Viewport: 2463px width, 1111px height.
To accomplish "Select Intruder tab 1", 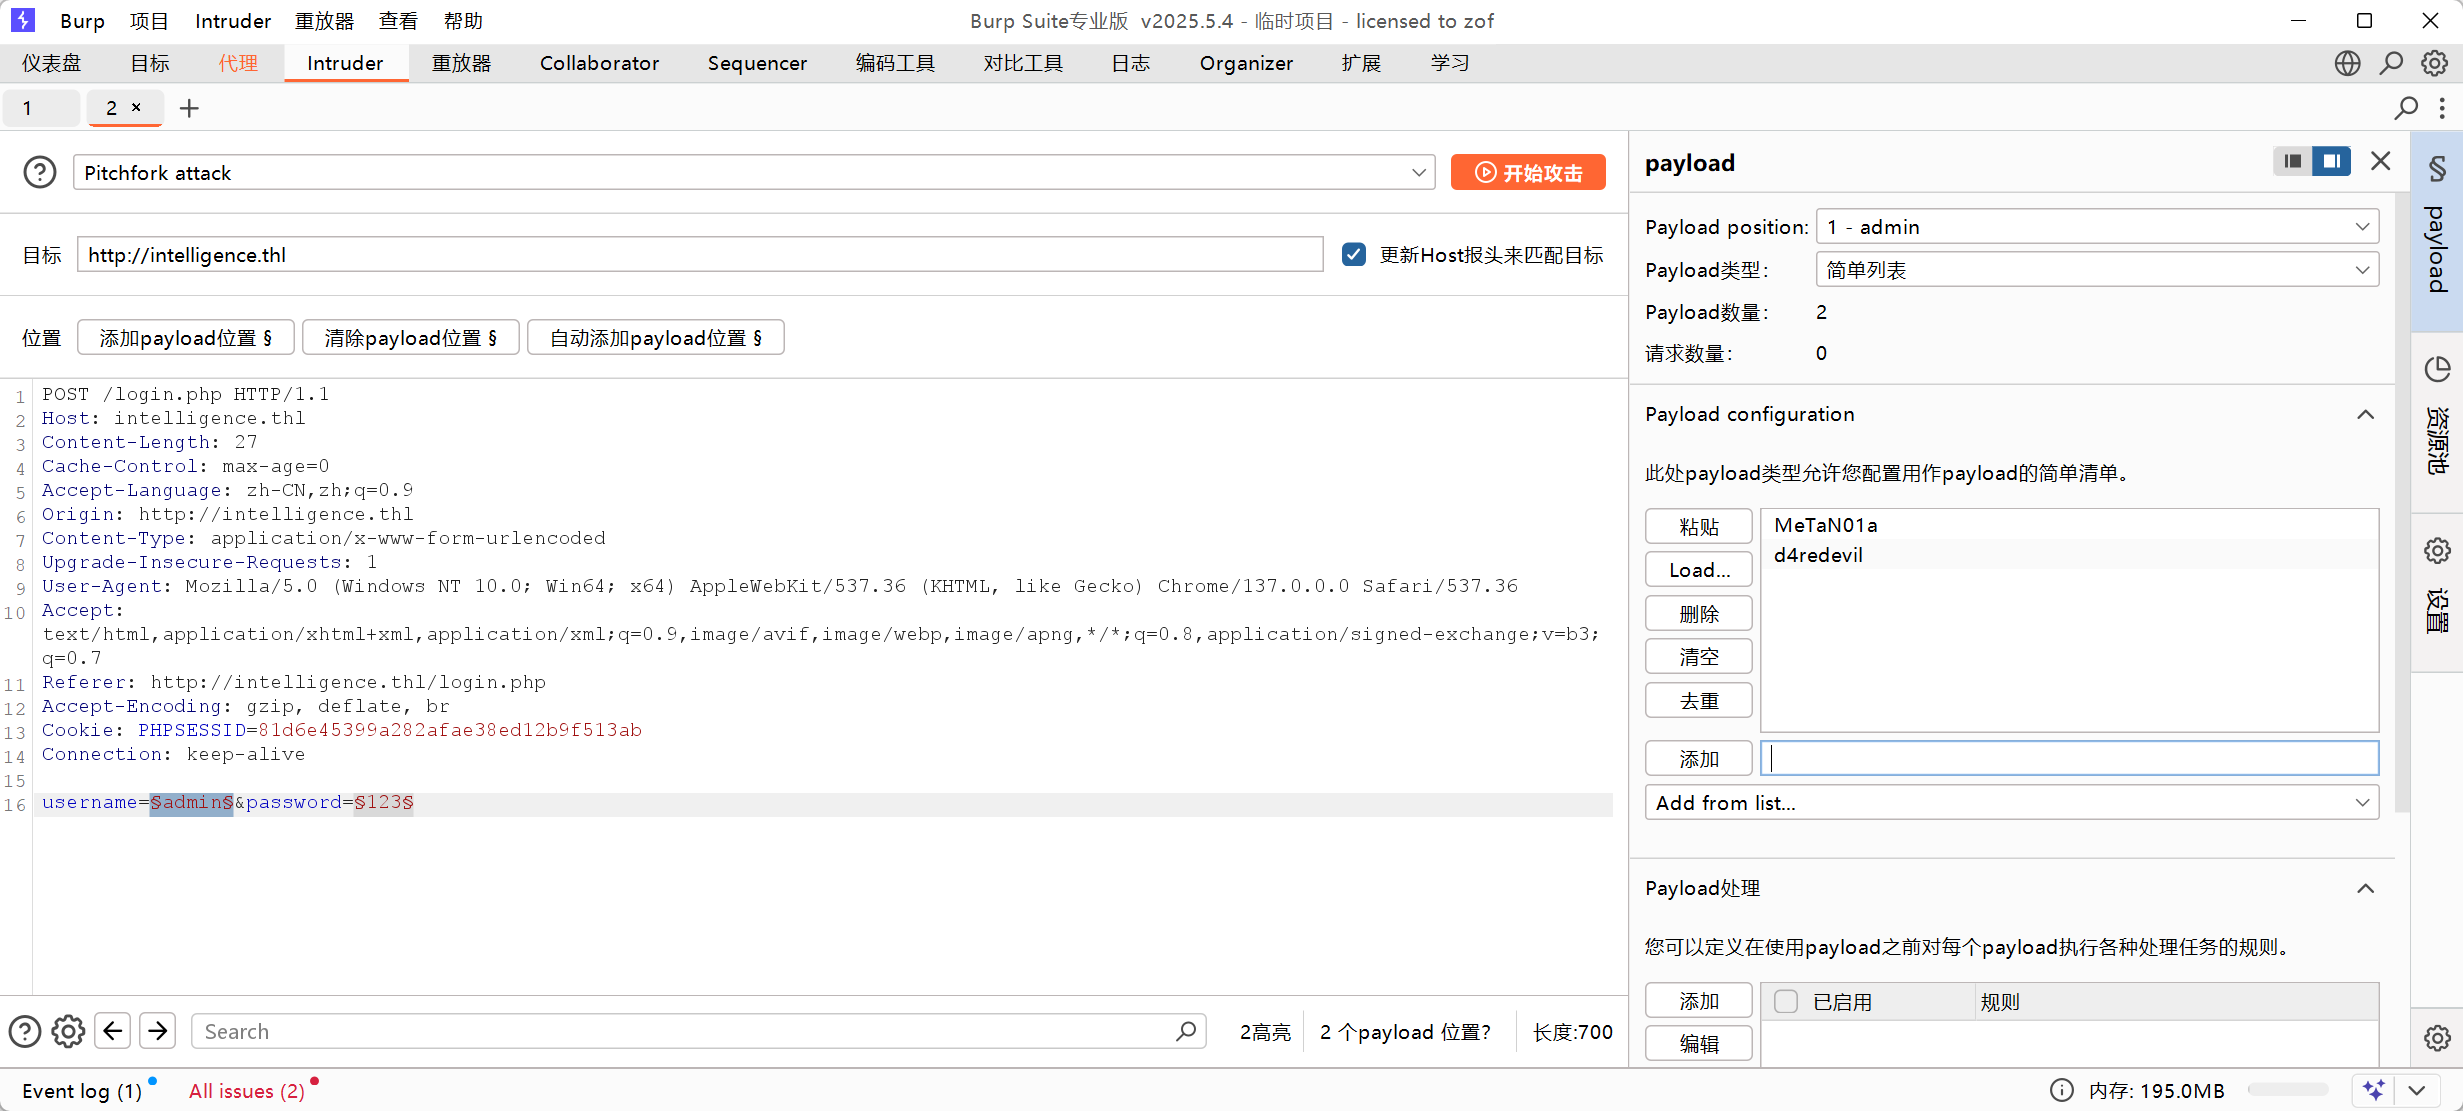I will 41,108.
